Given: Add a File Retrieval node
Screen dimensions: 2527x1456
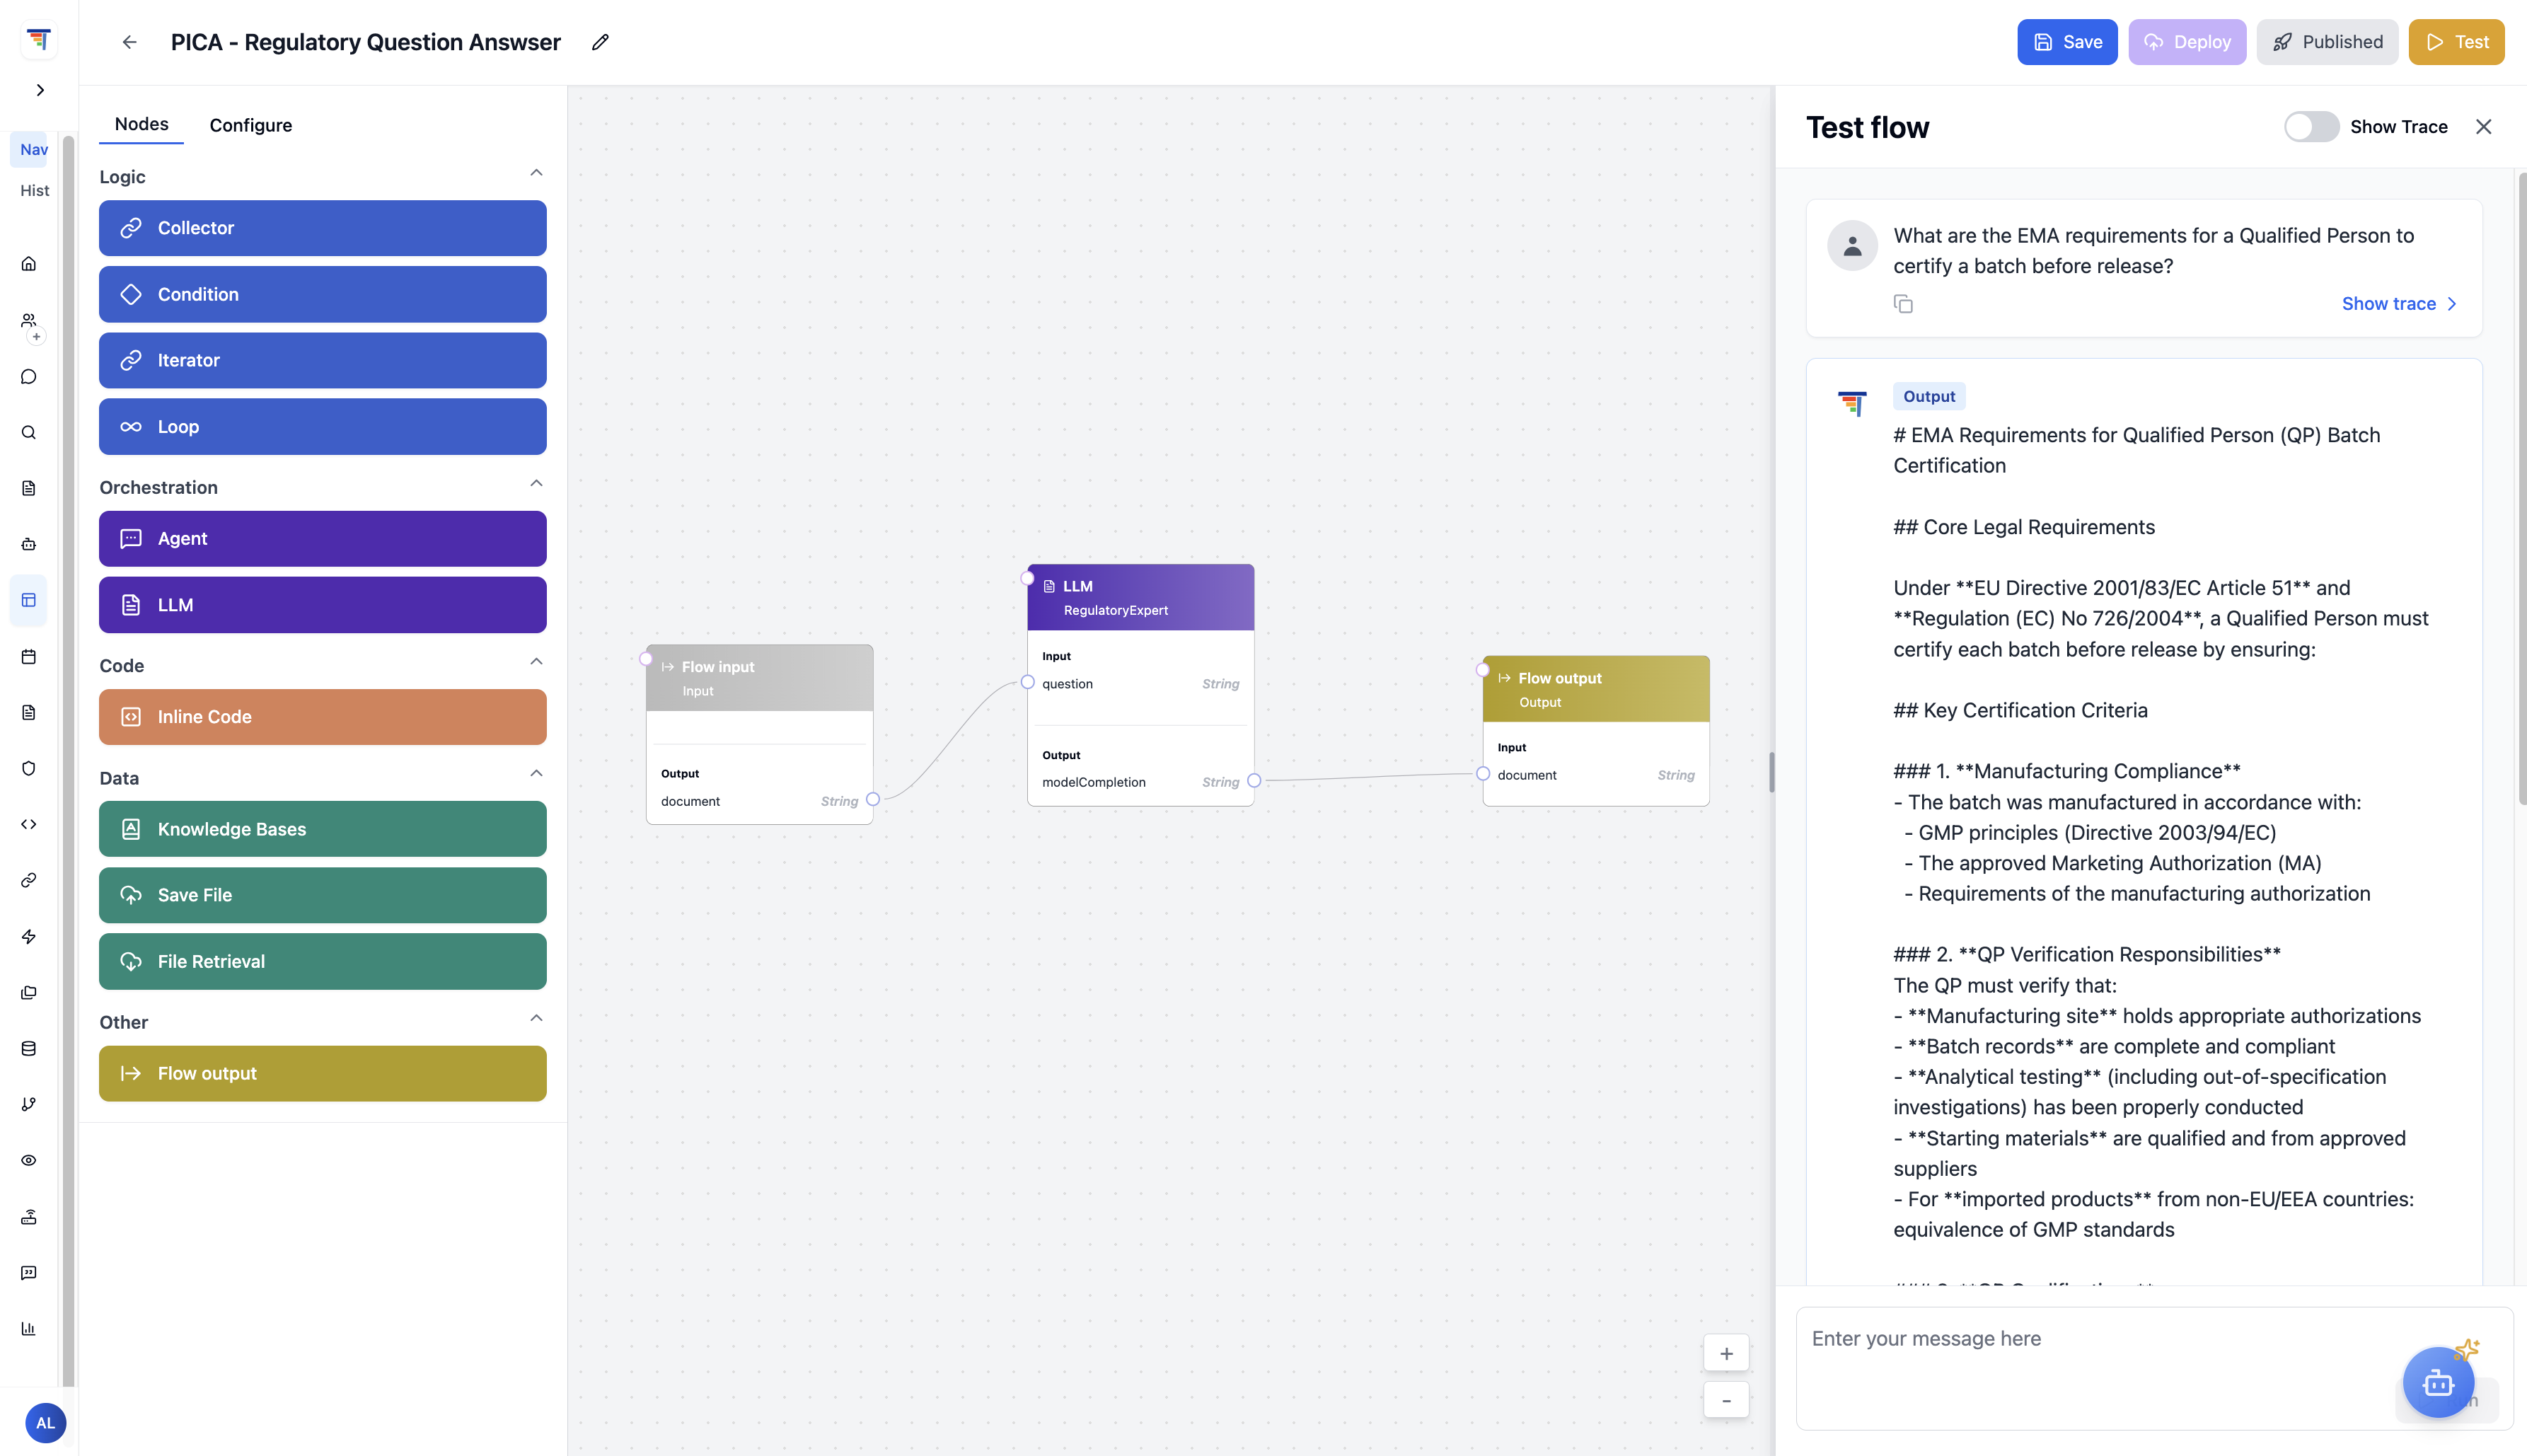Looking at the screenshot, I should [322, 962].
